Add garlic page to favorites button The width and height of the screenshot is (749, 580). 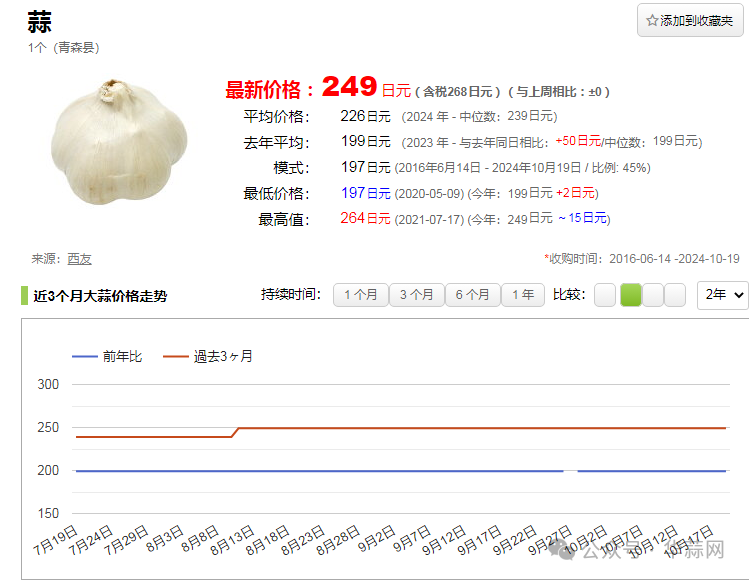[690, 21]
